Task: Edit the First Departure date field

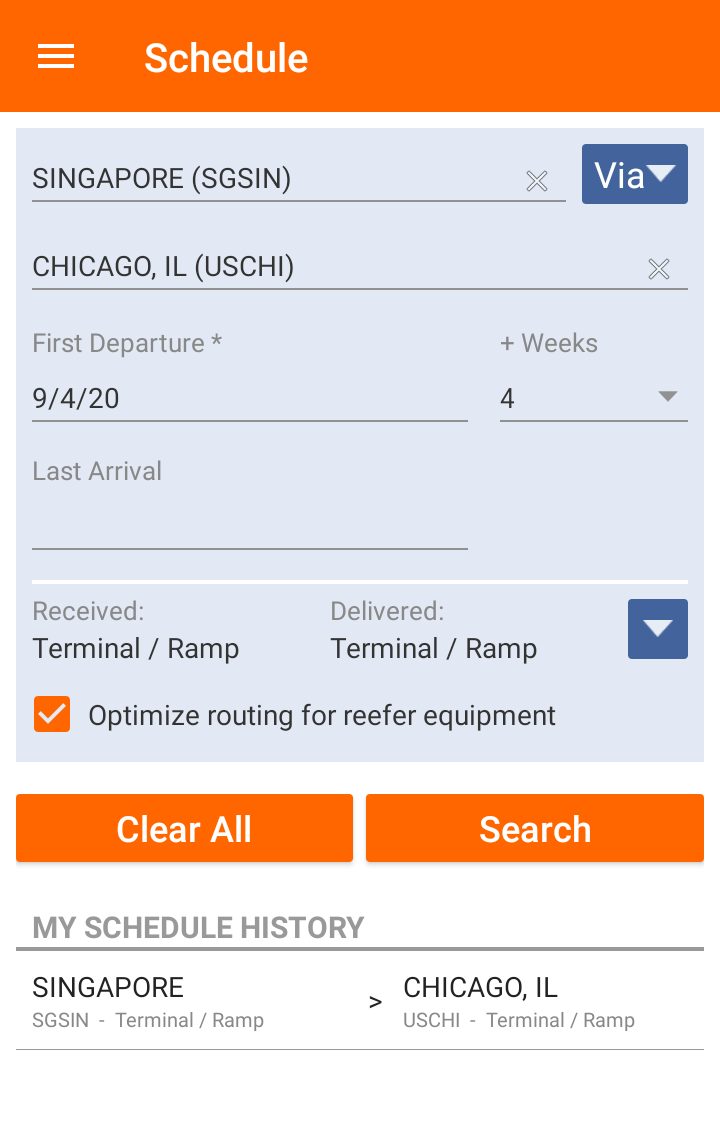Action: (x=249, y=398)
